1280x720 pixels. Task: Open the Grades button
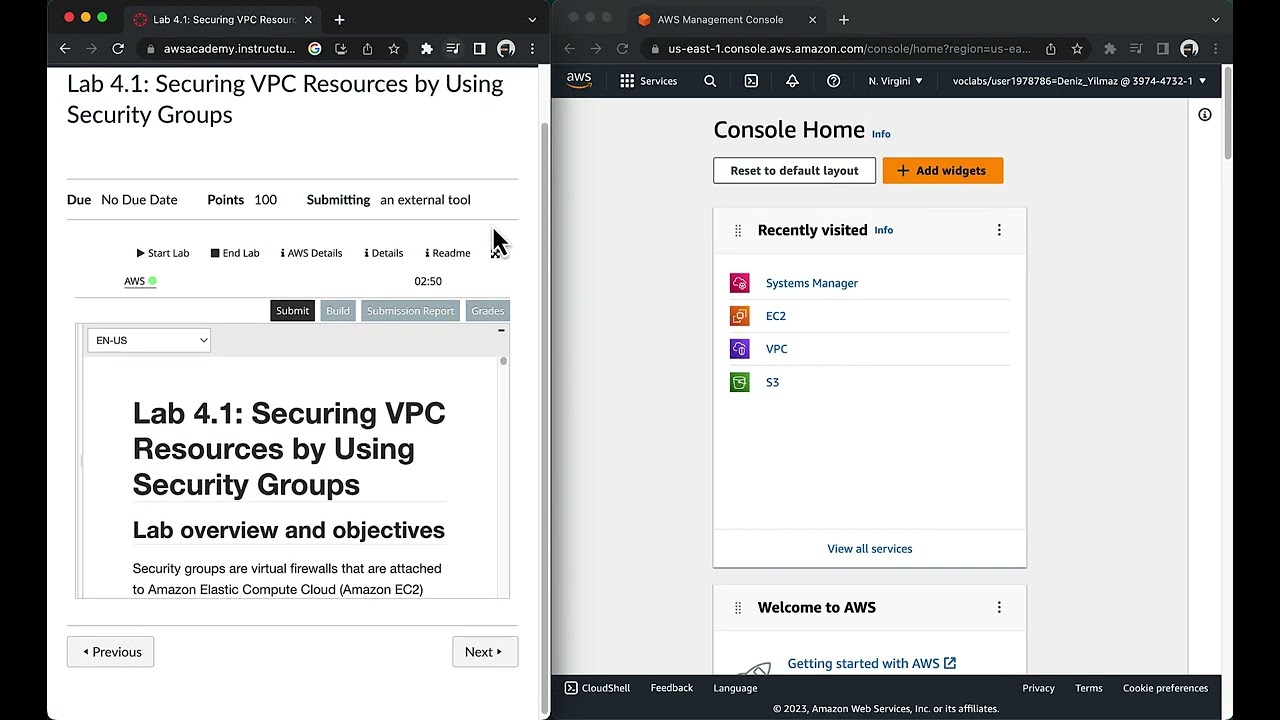(x=488, y=311)
